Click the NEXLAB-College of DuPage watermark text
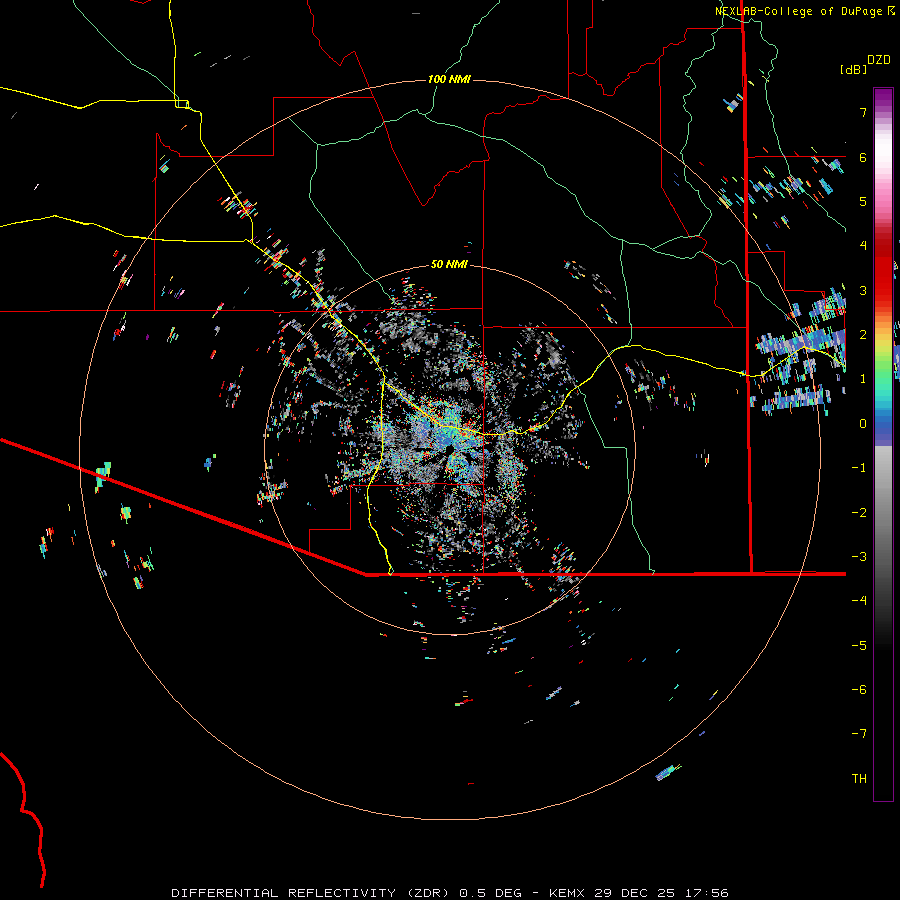Viewport: 900px width, 900px height. point(804,11)
